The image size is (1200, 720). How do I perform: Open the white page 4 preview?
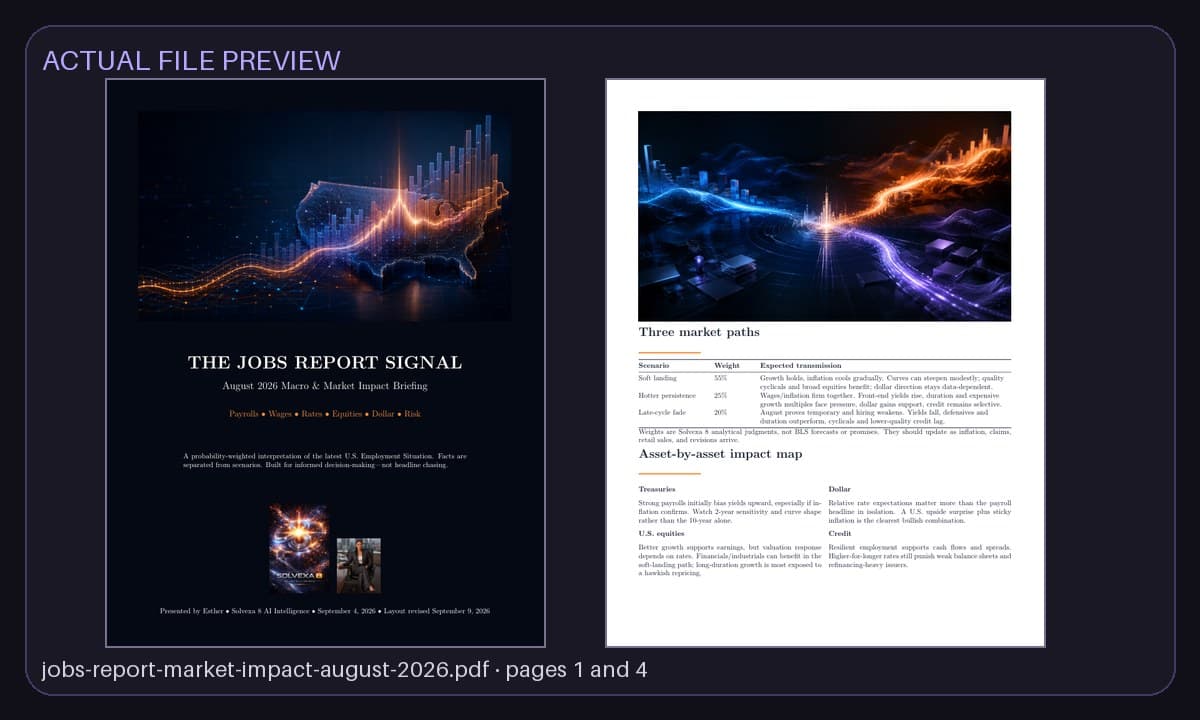[825, 363]
